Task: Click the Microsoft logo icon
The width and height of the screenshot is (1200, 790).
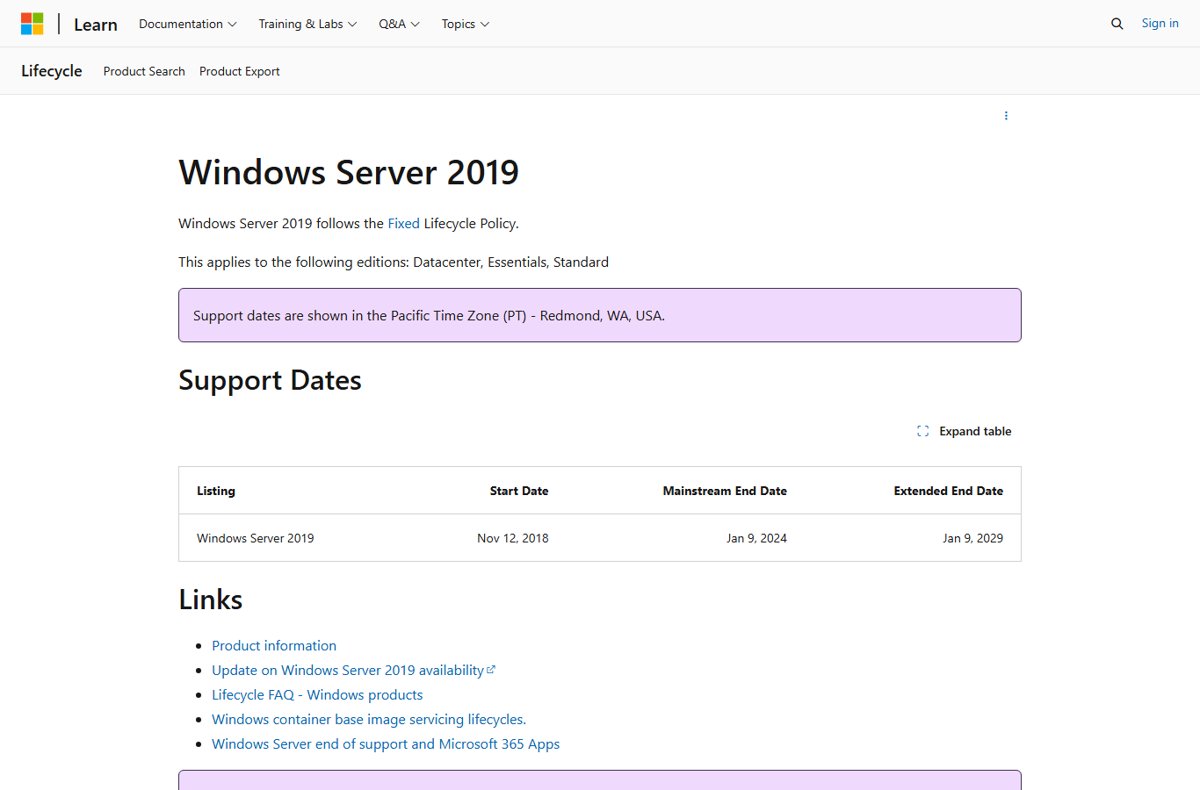Action: click(32, 23)
